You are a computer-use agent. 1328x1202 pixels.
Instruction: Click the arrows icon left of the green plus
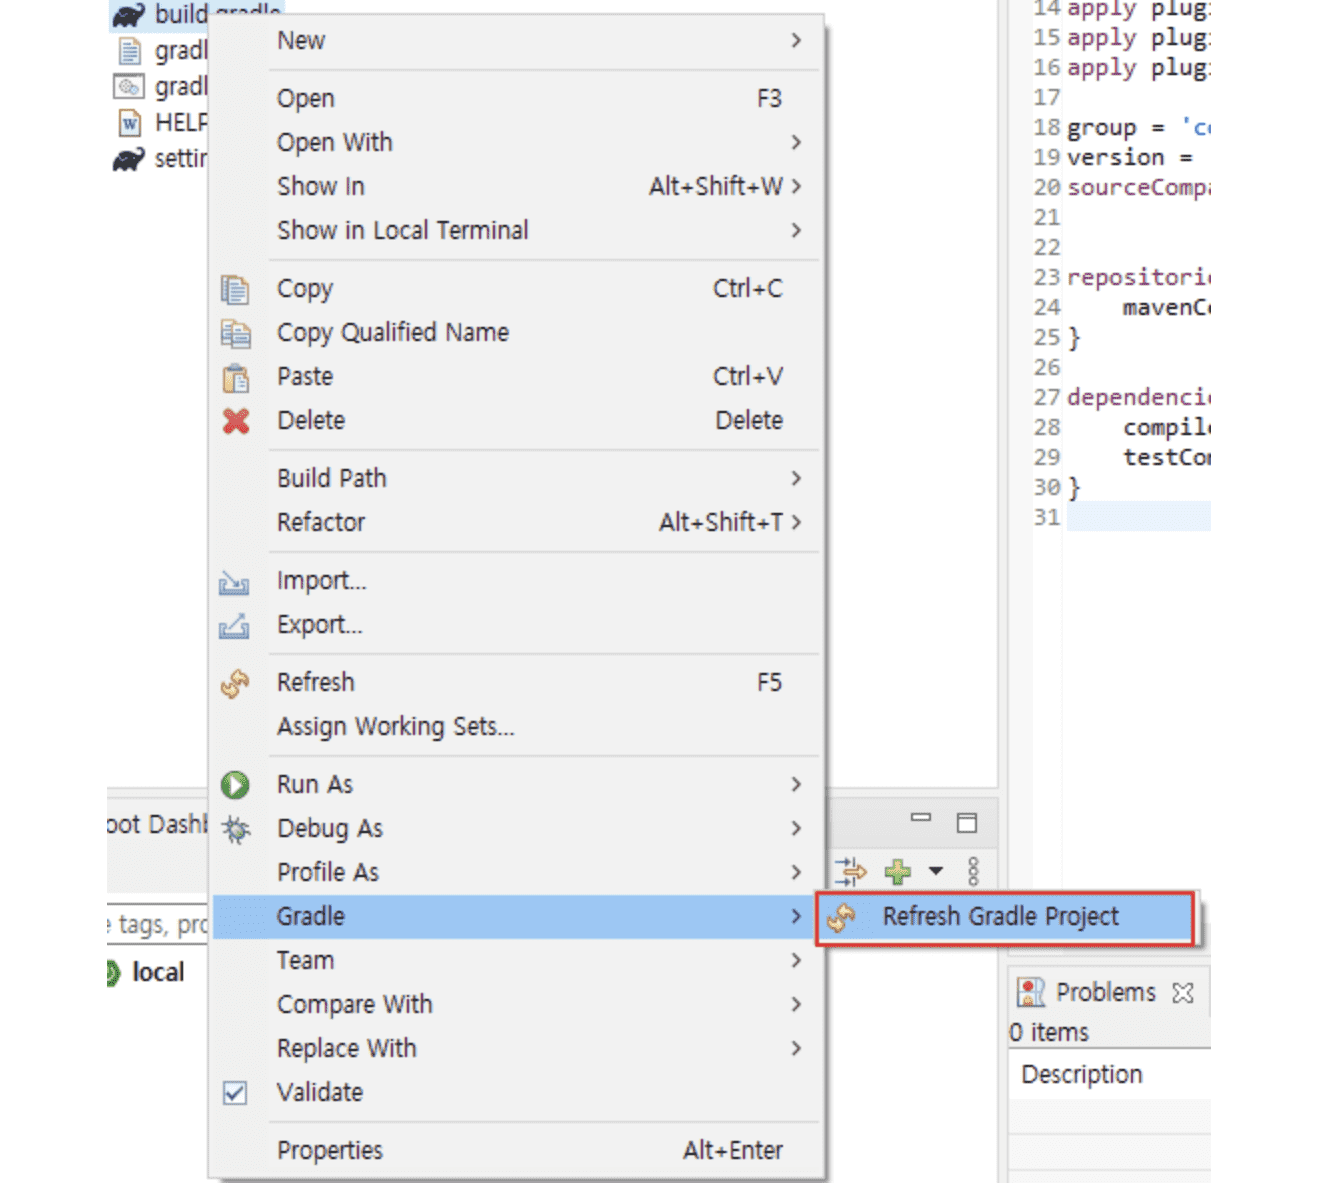[x=851, y=871]
